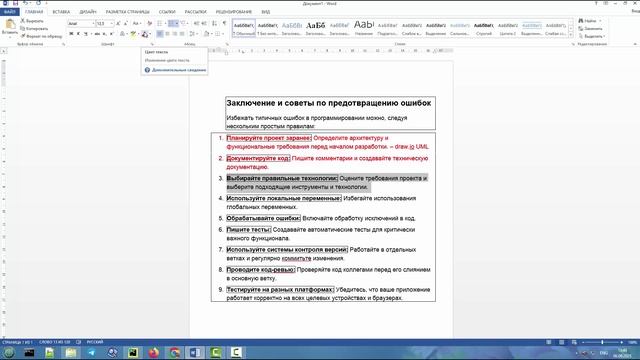Click the Firefox icon on the taskbar
This screenshot has width=640, height=360.
pos(153,353)
